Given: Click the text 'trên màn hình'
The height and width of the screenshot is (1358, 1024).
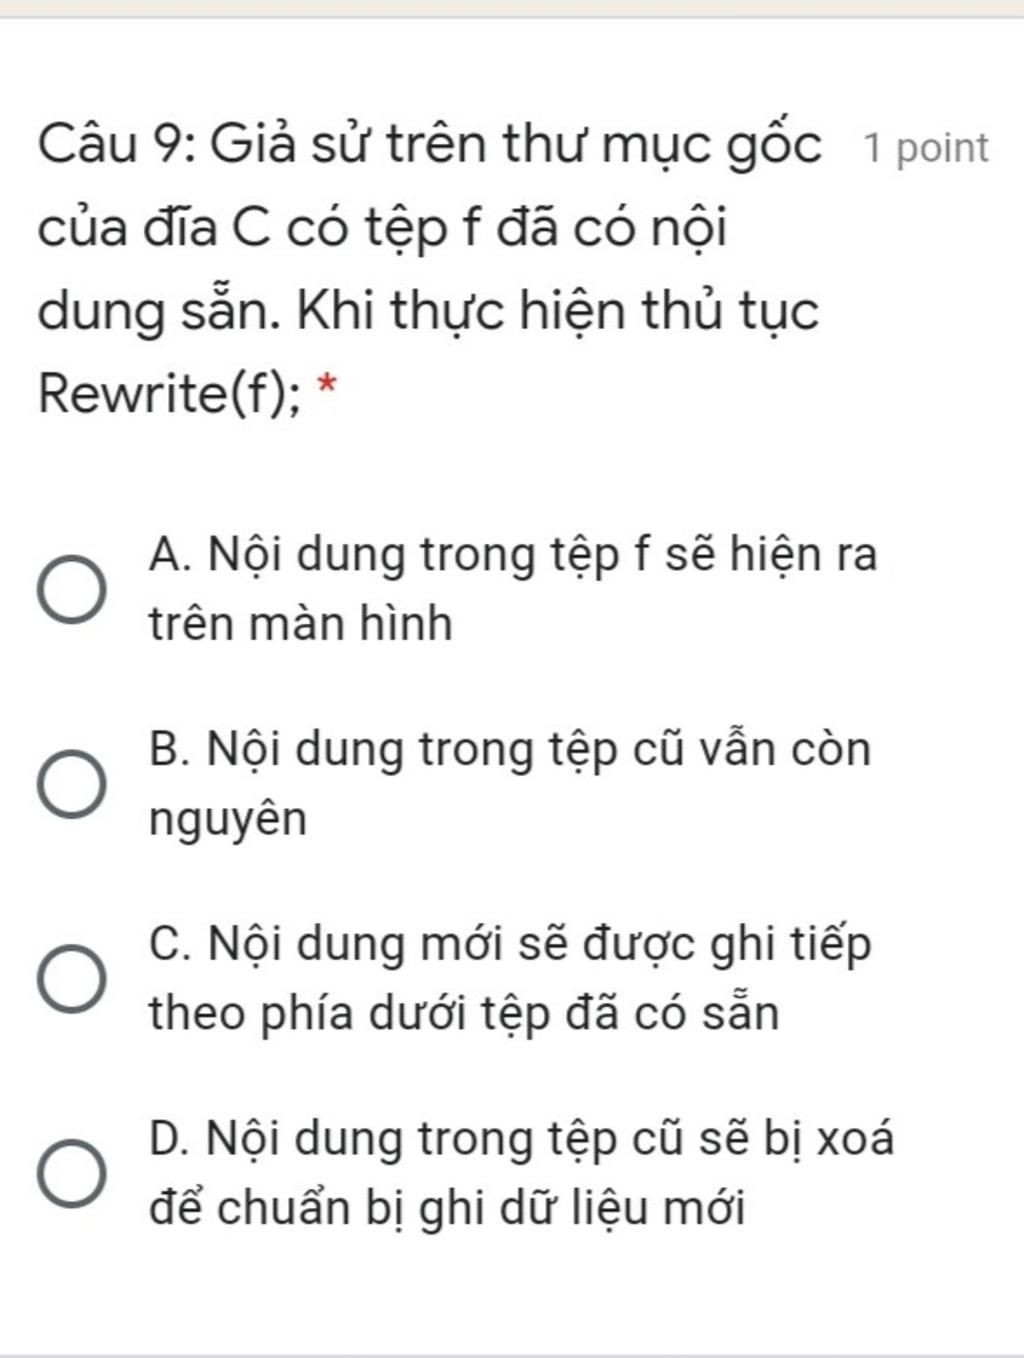Looking at the screenshot, I should (x=300, y=624).
